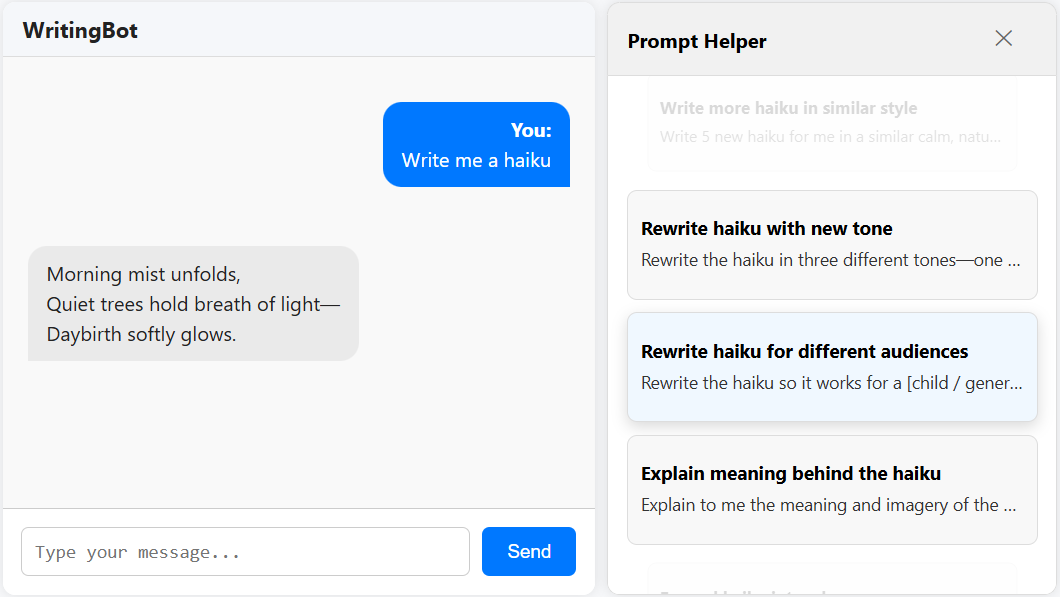Click description 'Rewrite the haiku so it works for'
The height and width of the screenshot is (597, 1060).
click(x=830, y=383)
